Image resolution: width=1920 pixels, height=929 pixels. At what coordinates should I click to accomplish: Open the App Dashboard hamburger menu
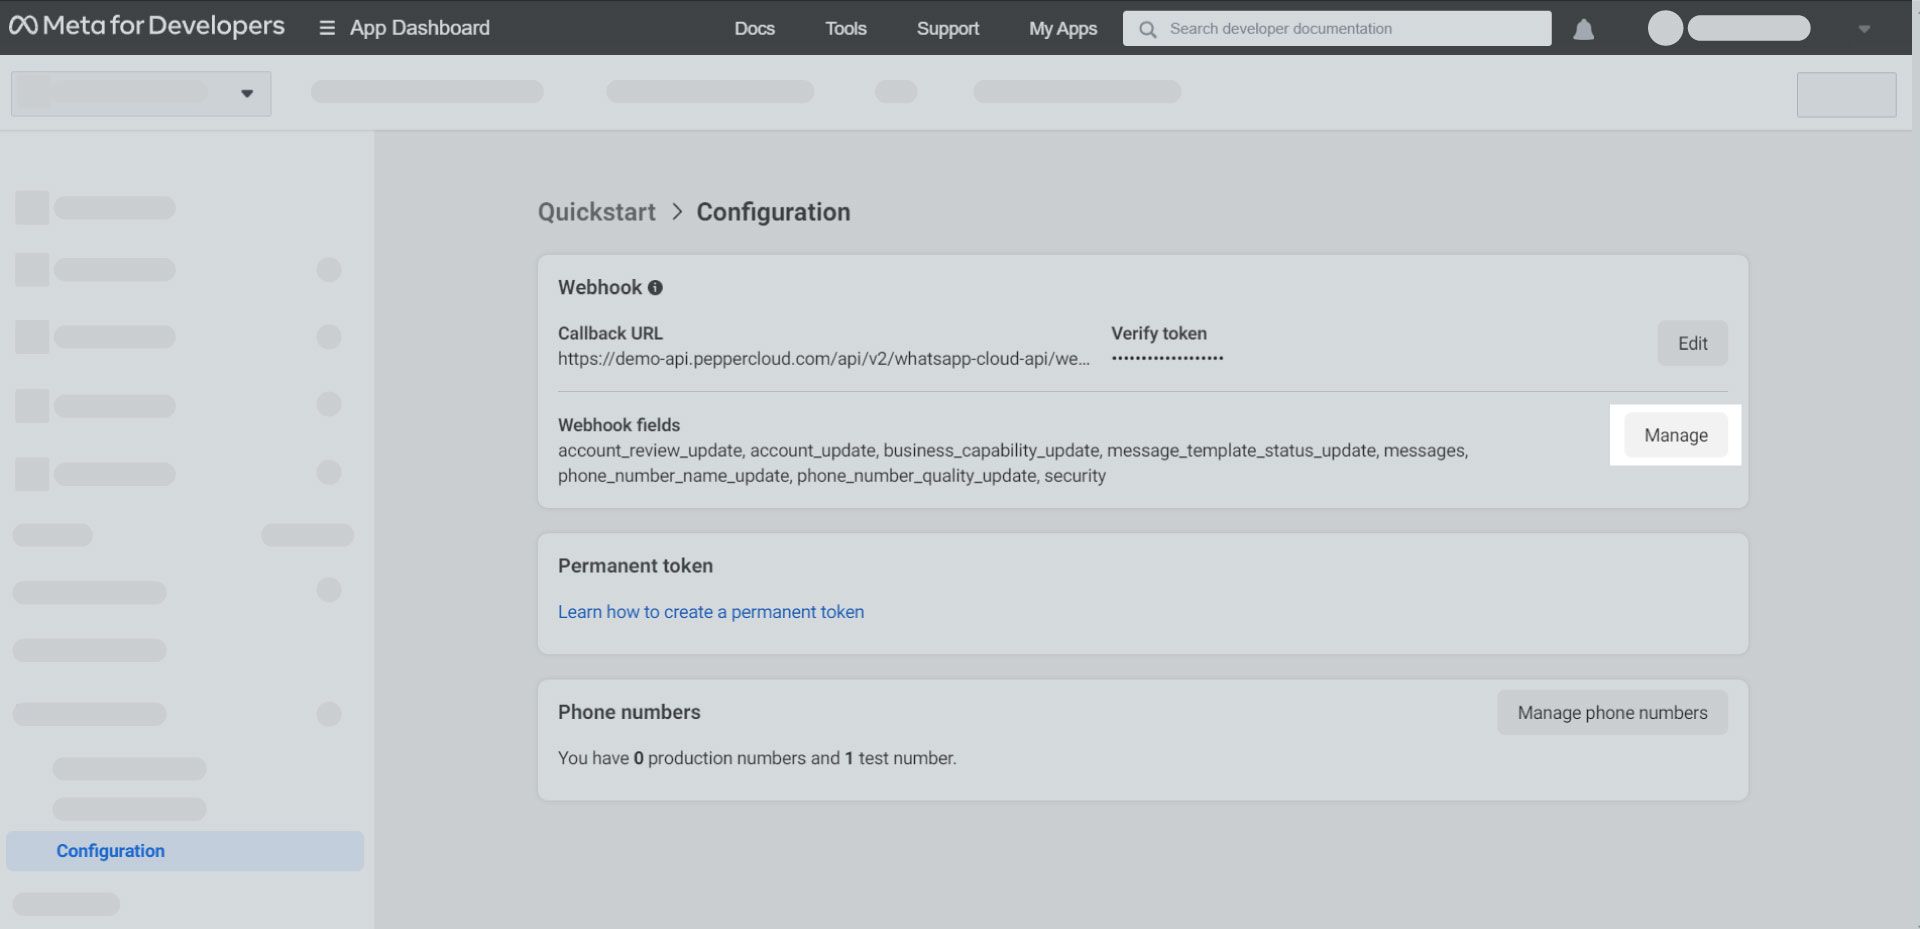[326, 28]
